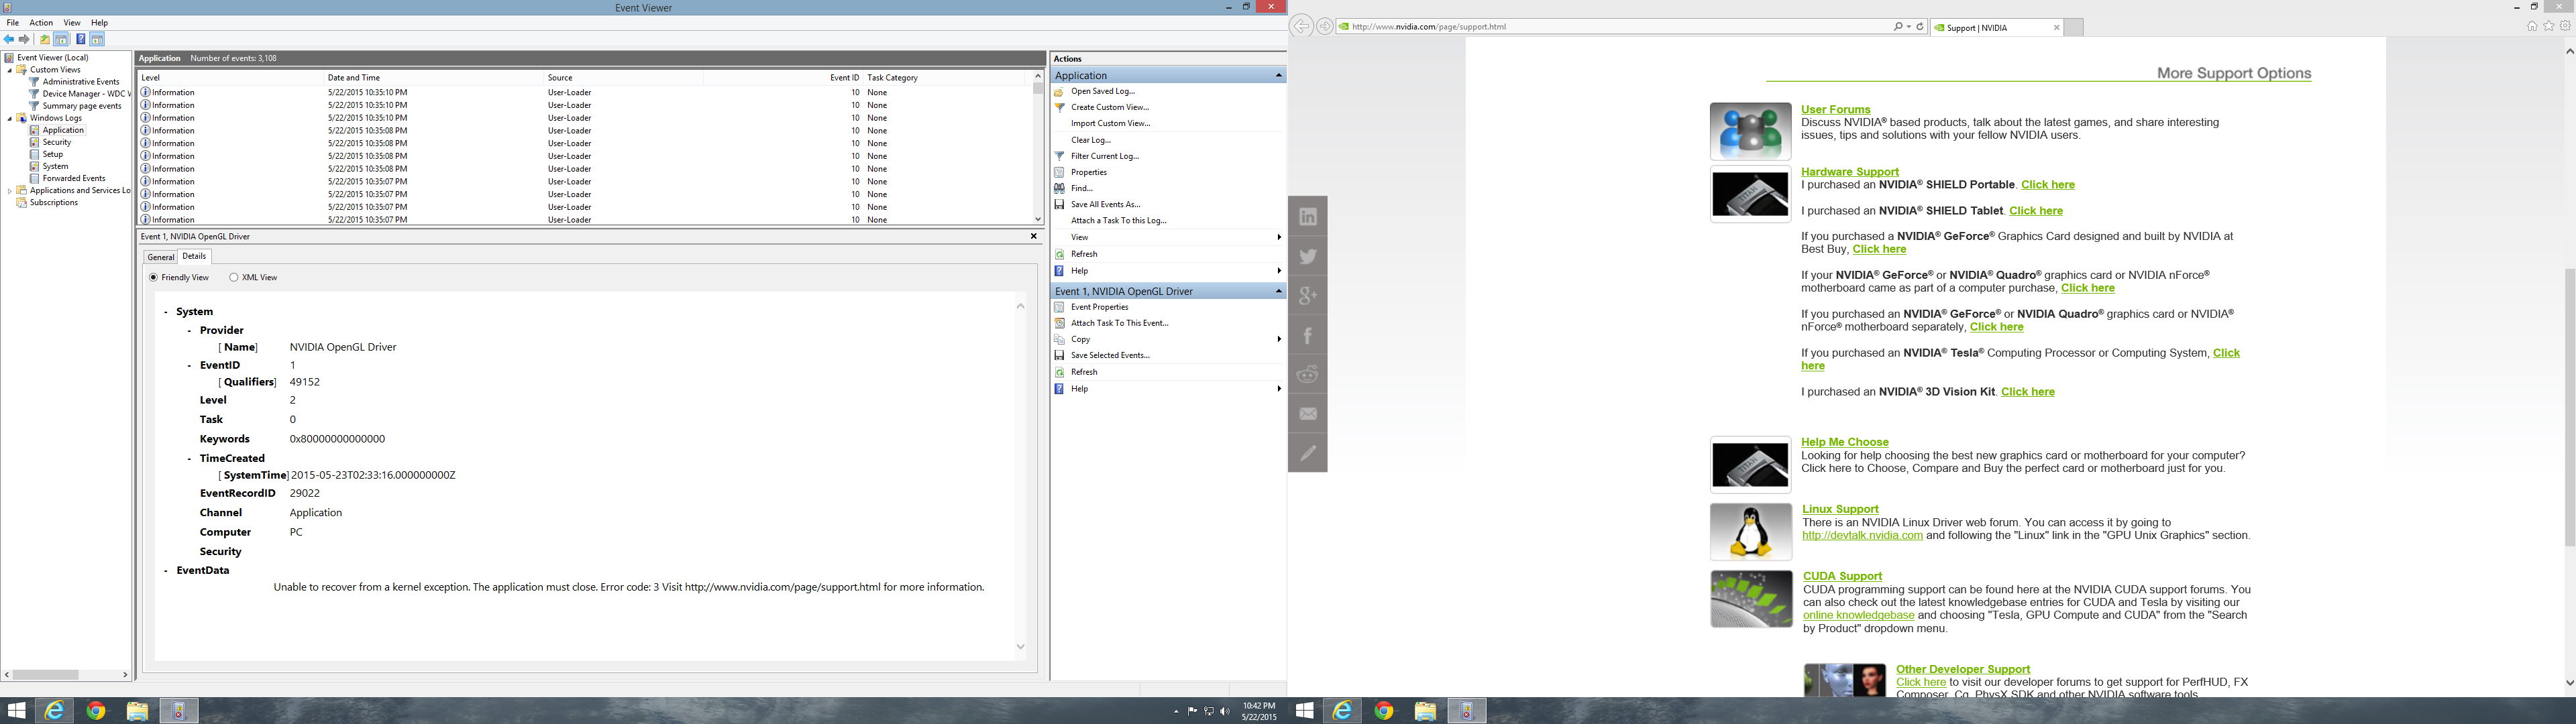Collapse the EventData node in details
Viewport: 2576px width, 724px height.
166,570
